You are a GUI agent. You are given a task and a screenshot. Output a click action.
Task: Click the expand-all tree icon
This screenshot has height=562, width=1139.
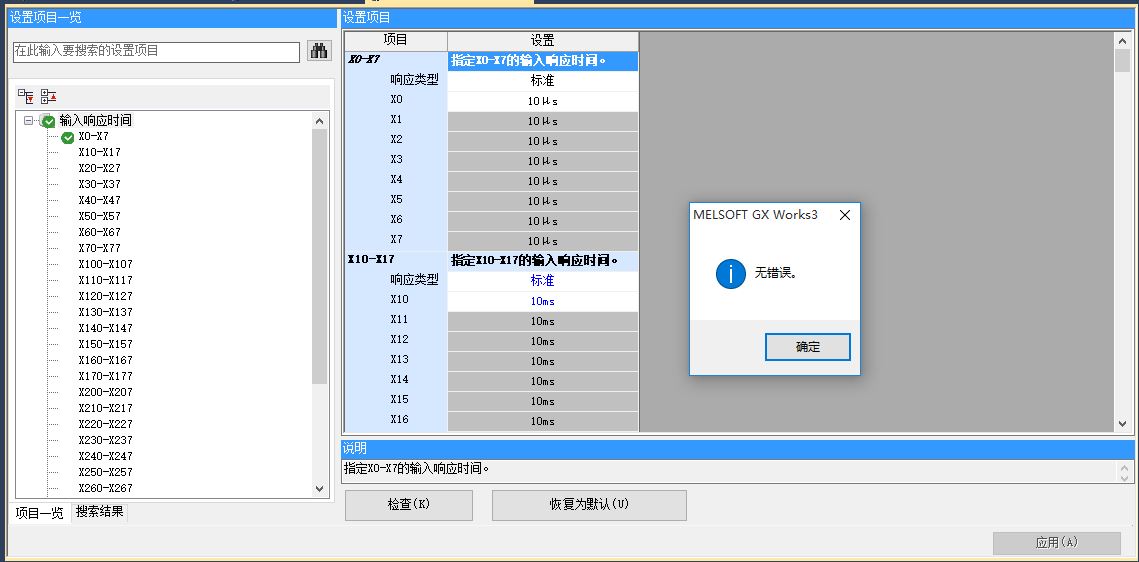(x=27, y=97)
